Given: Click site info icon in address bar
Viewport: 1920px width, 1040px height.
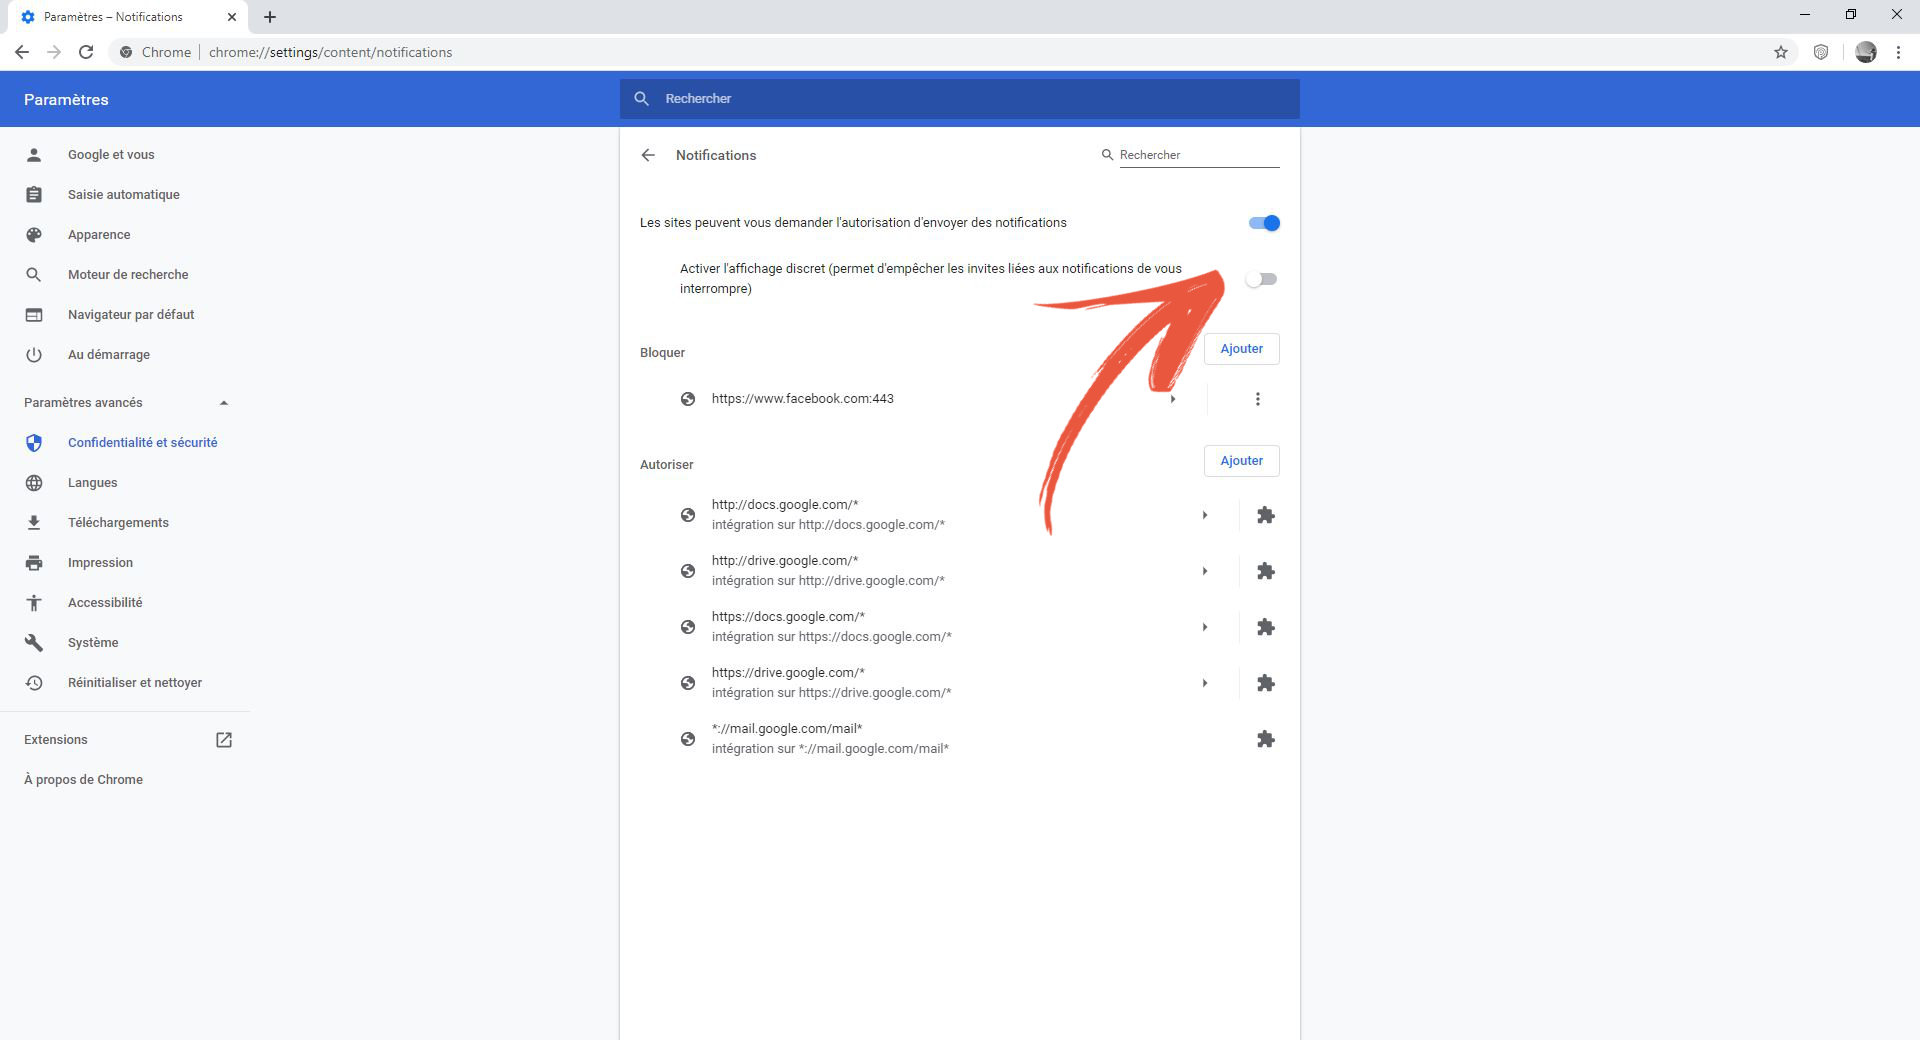Looking at the screenshot, I should (126, 52).
